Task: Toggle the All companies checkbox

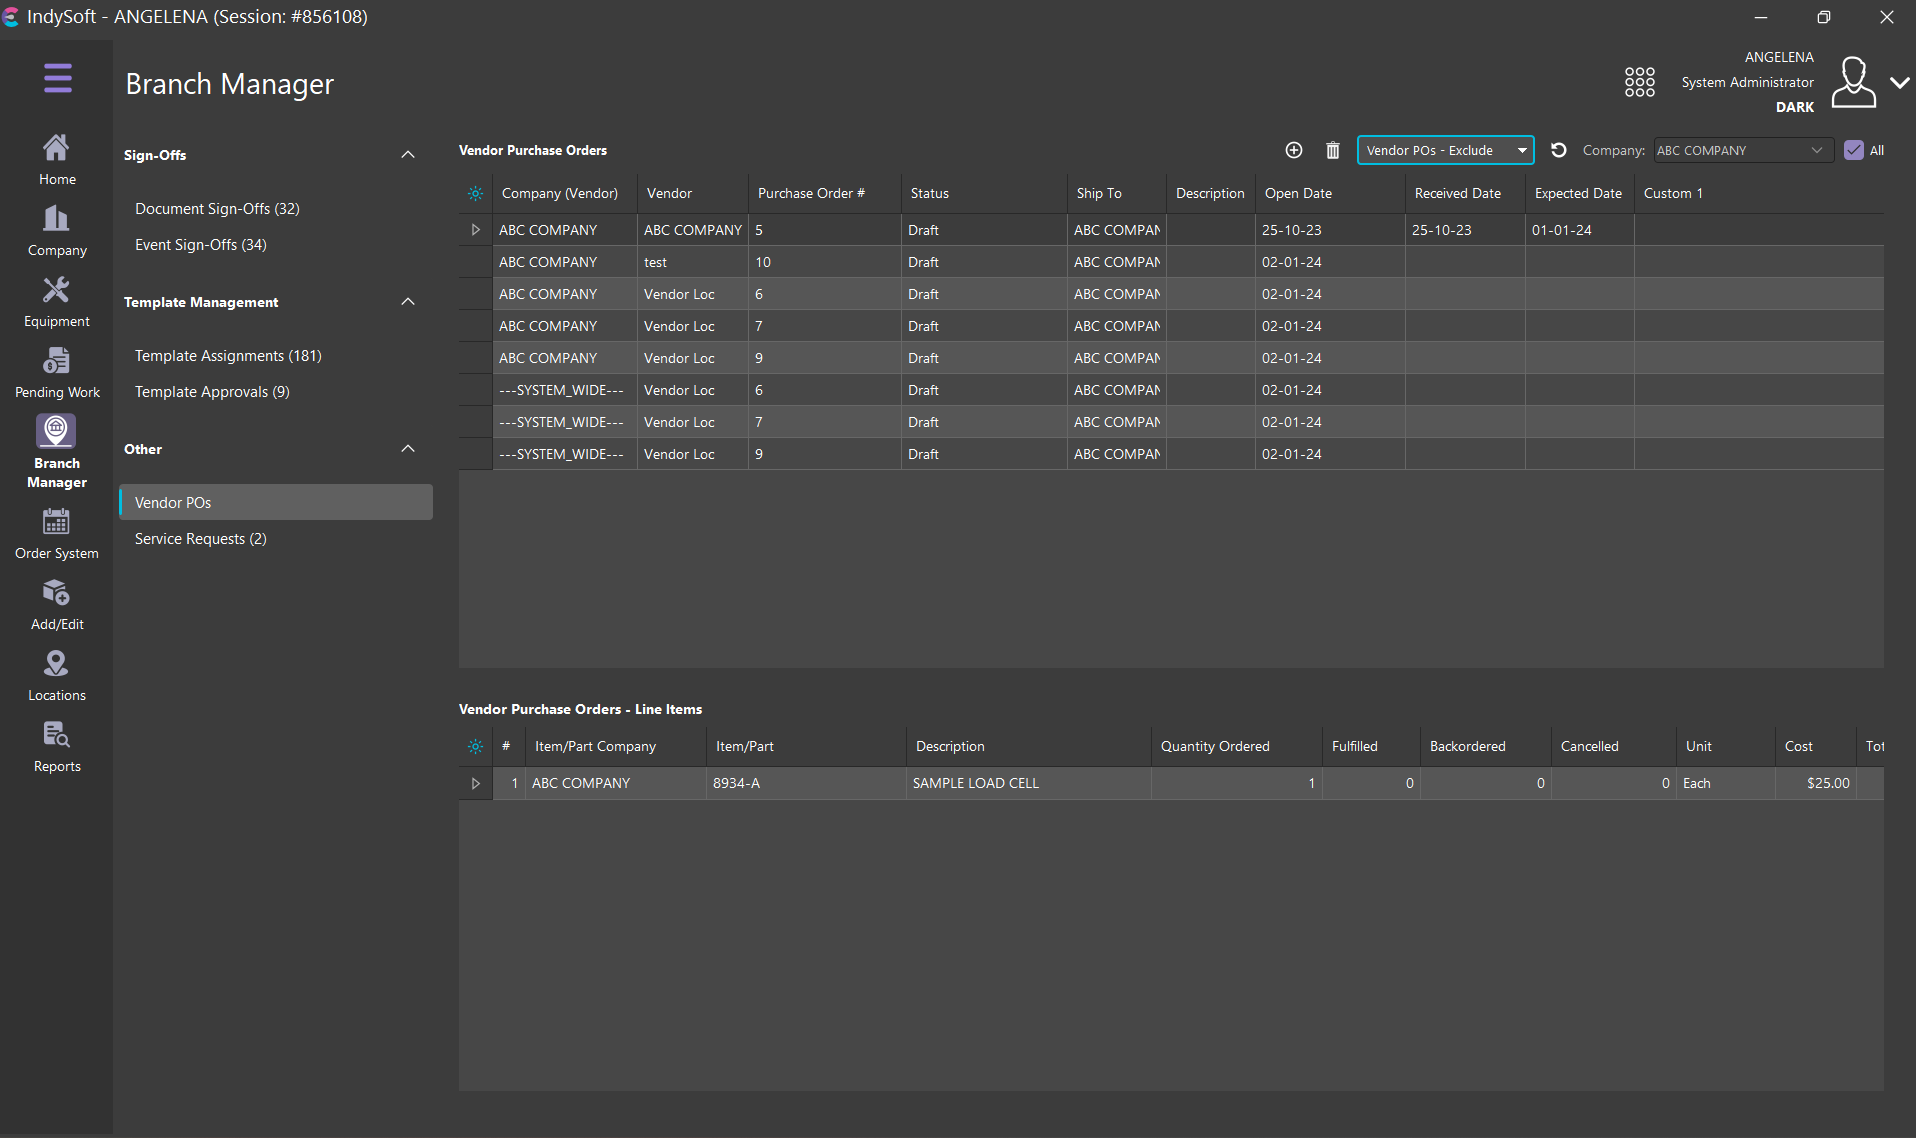Action: 1853,150
